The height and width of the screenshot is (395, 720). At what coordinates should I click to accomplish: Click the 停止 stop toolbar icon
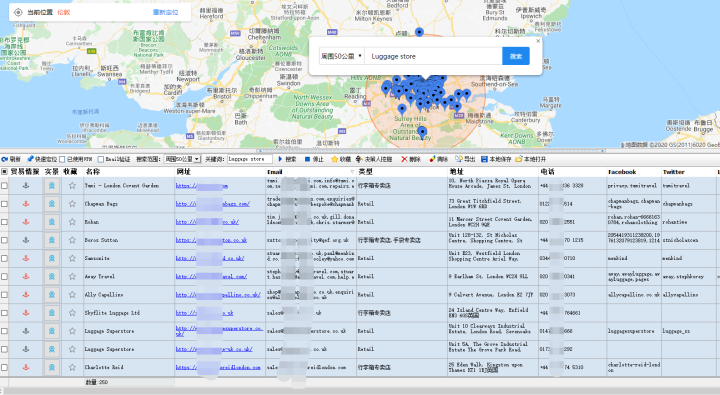click(x=307, y=159)
